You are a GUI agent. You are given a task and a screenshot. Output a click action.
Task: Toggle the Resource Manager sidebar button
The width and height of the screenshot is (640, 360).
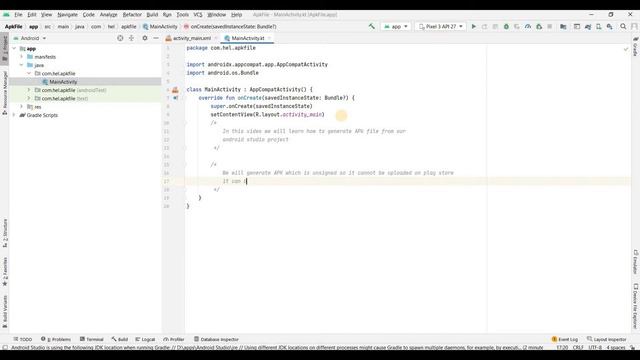pyautogui.click(x=4, y=93)
